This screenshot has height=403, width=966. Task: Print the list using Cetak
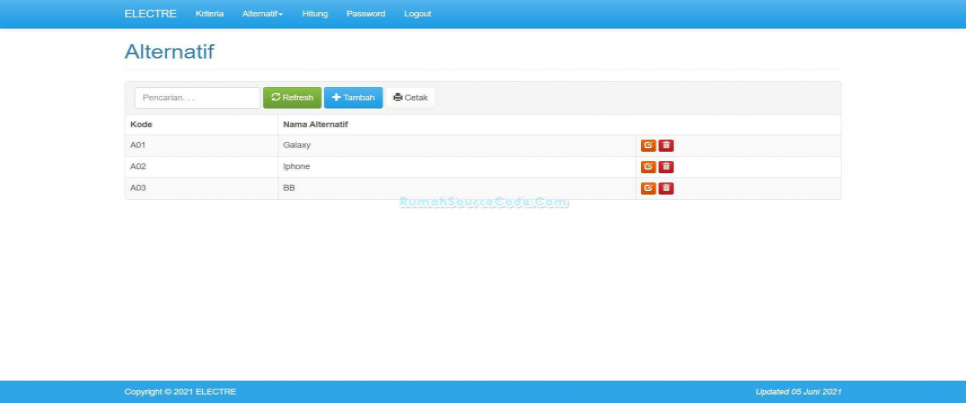click(x=410, y=97)
